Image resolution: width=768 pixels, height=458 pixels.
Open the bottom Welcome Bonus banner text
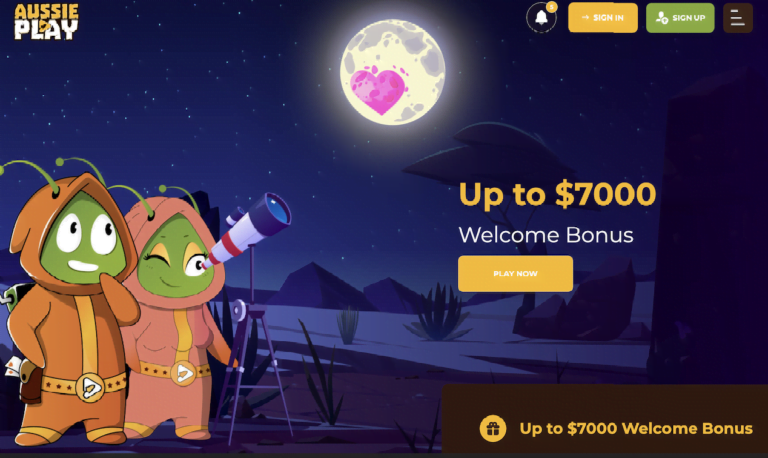[636, 429]
